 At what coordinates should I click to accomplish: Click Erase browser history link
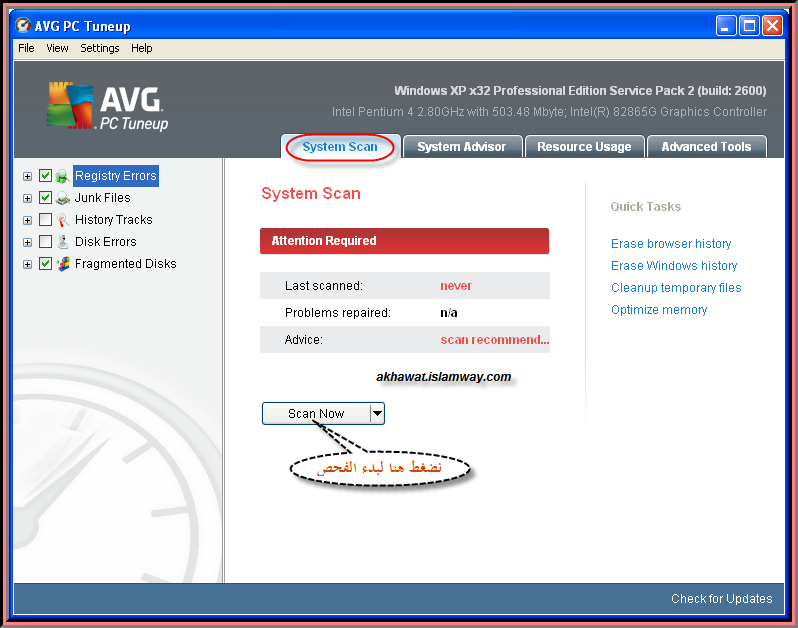tap(671, 244)
